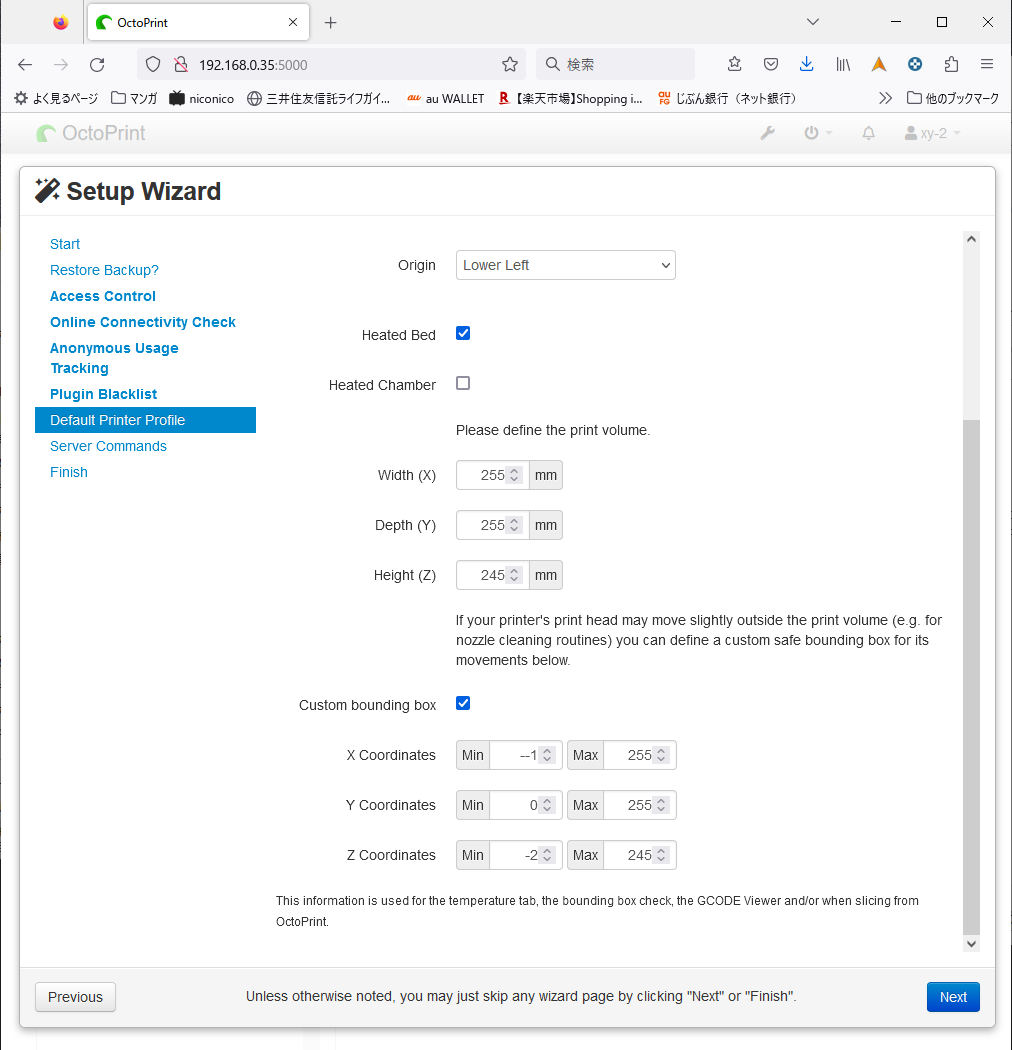
Task: Open the Firefox view icon
Action: (60, 23)
